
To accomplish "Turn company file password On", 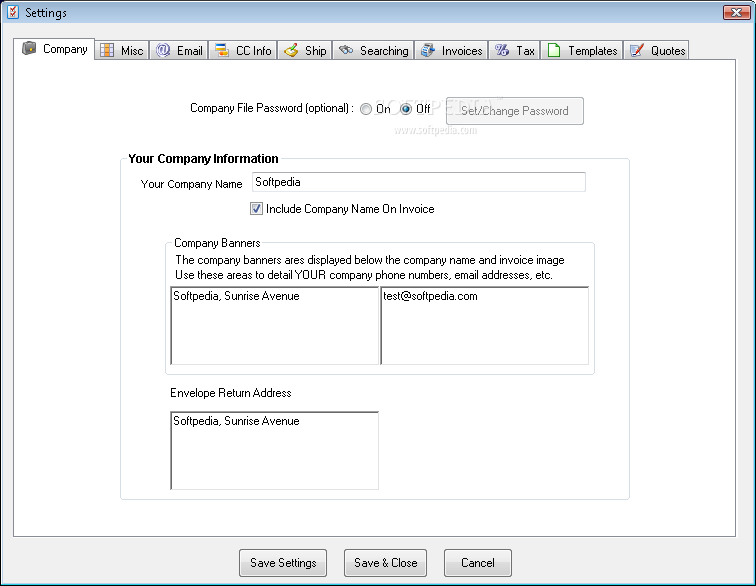I will tap(366, 109).
